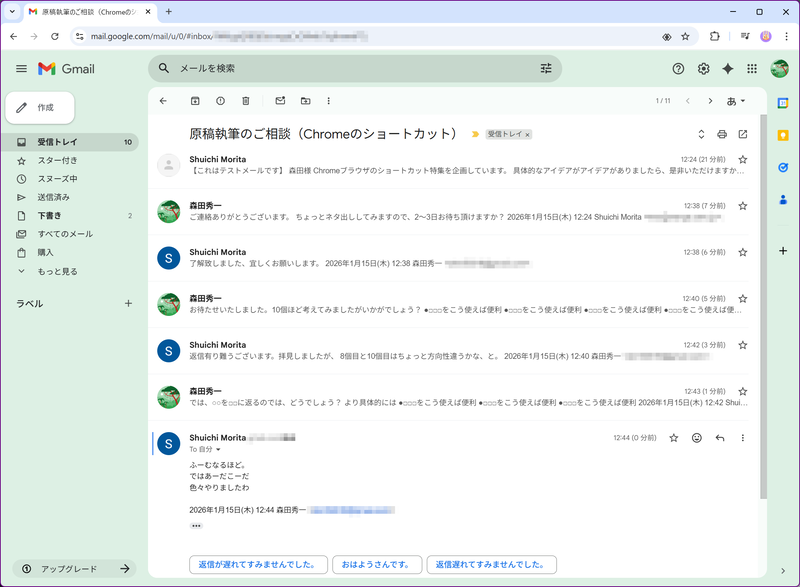Click the compose (作成) button

[x=40, y=108]
